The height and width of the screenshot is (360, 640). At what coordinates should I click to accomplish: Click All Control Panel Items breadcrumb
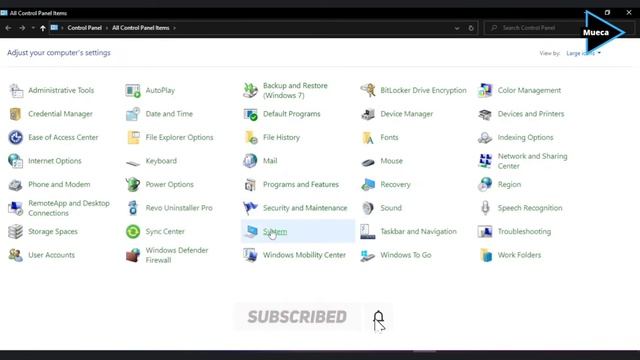[x=140, y=28]
